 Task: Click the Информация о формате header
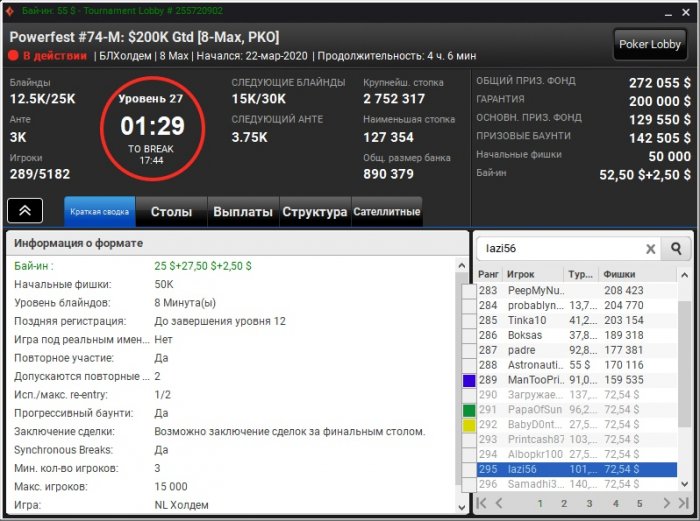coord(79,243)
